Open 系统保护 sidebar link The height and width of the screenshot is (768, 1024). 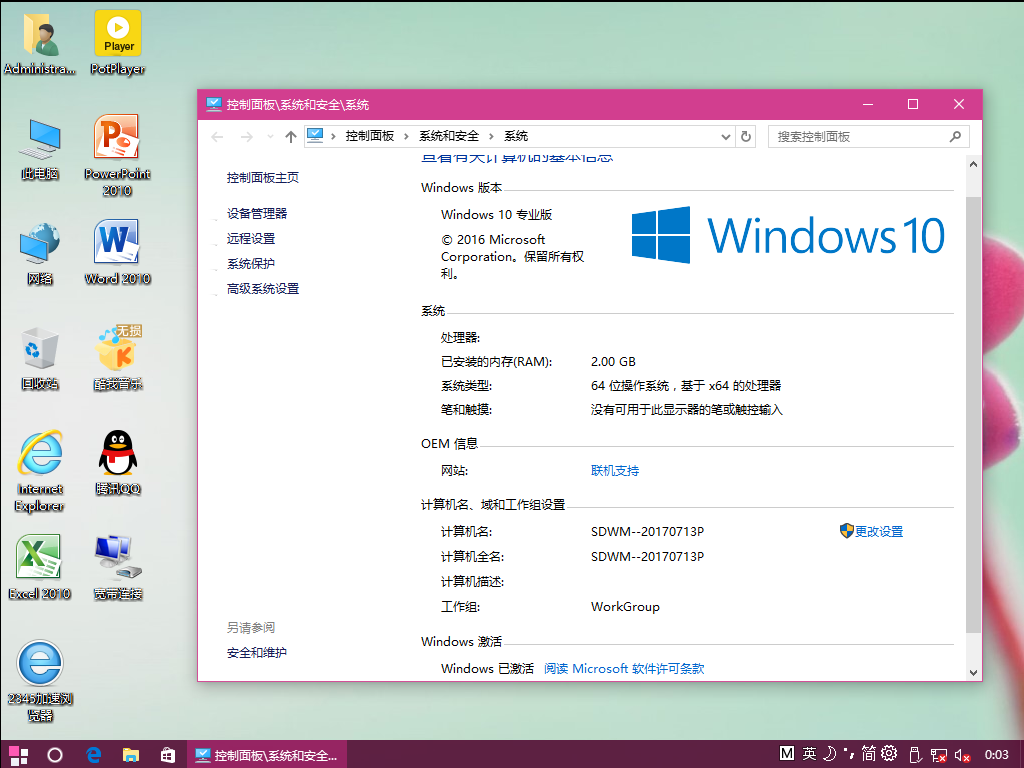pos(251,263)
